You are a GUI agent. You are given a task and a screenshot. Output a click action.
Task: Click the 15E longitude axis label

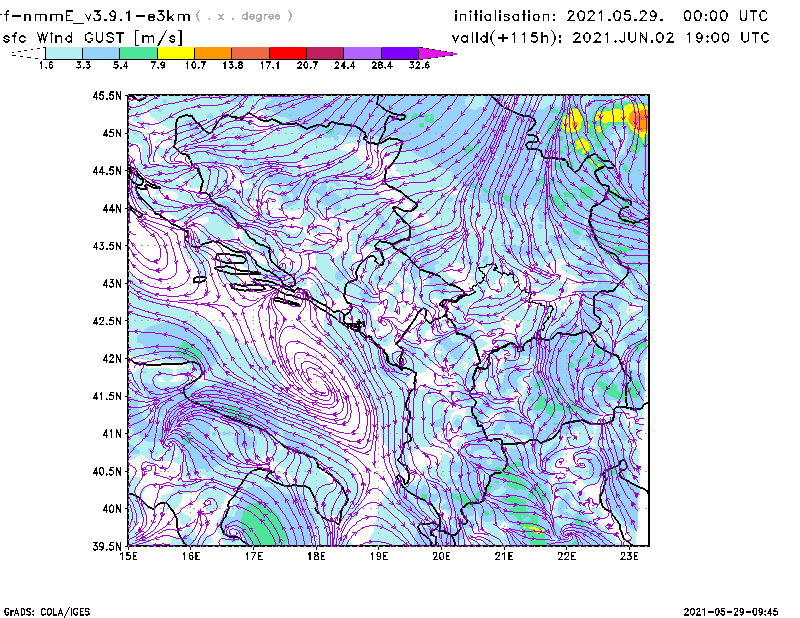tap(128, 557)
